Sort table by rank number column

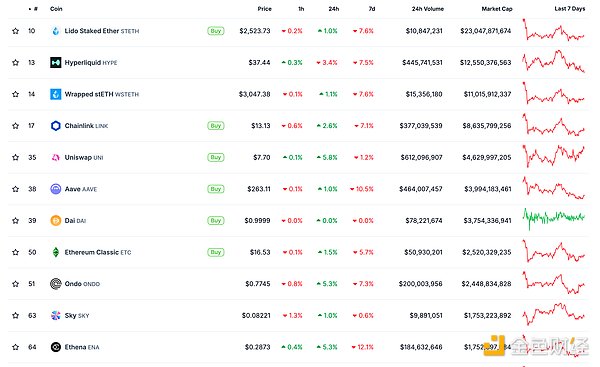click(34, 9)
